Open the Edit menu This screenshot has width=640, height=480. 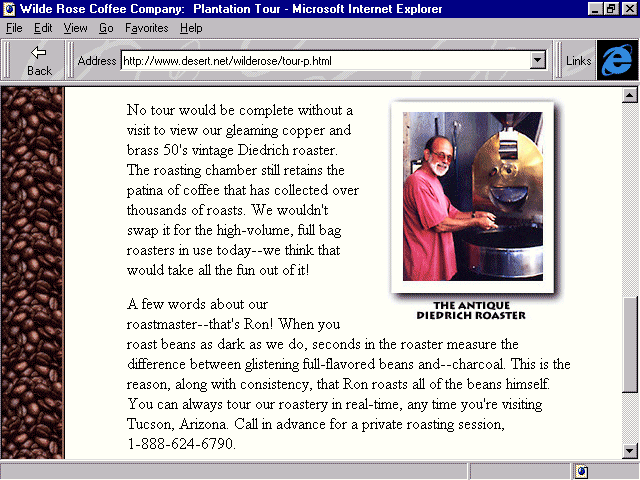click(43, 28)
